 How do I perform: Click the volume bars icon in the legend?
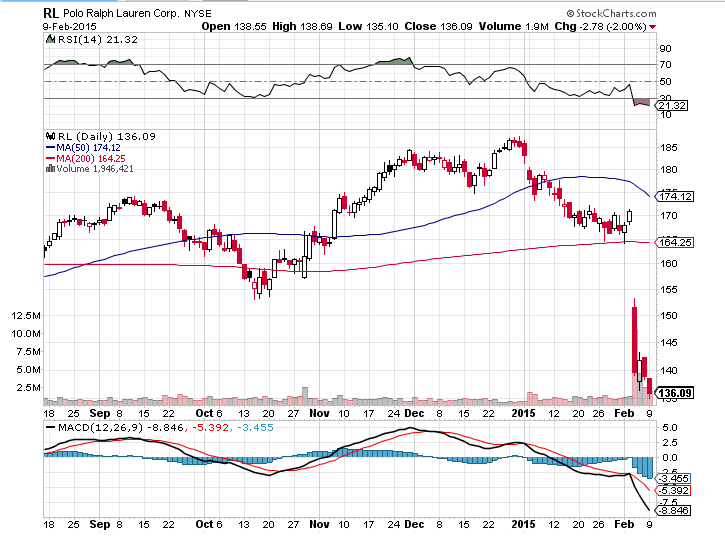50,169
